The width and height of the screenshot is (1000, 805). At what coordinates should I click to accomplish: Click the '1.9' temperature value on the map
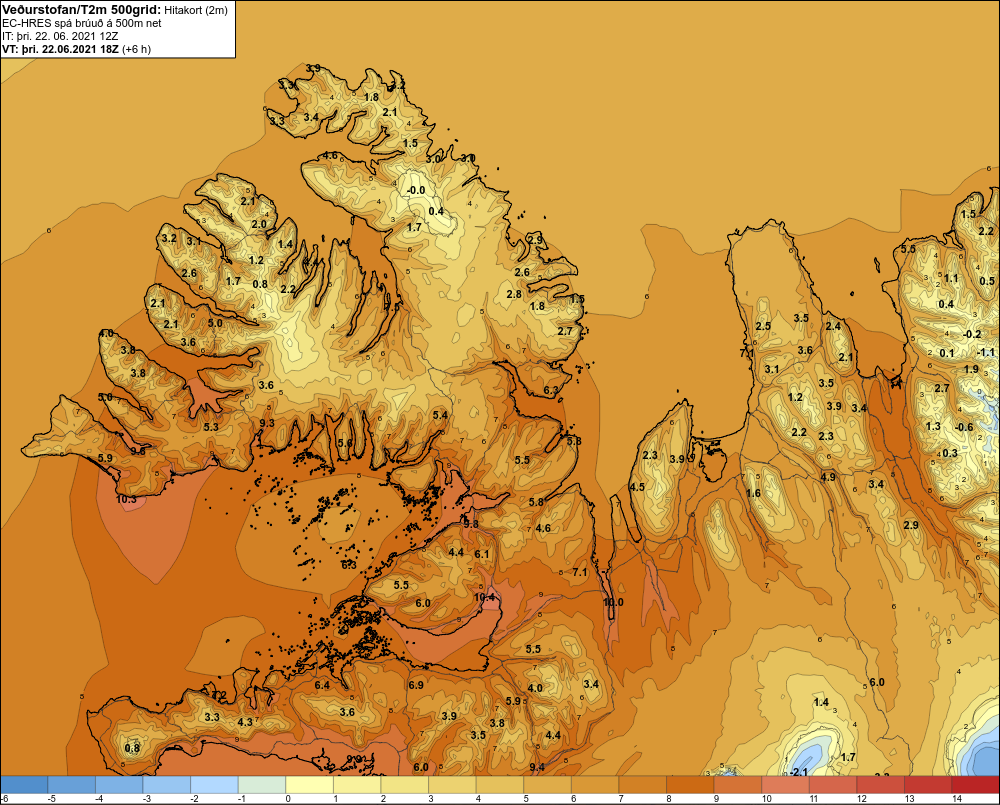[x=971, y=369]
